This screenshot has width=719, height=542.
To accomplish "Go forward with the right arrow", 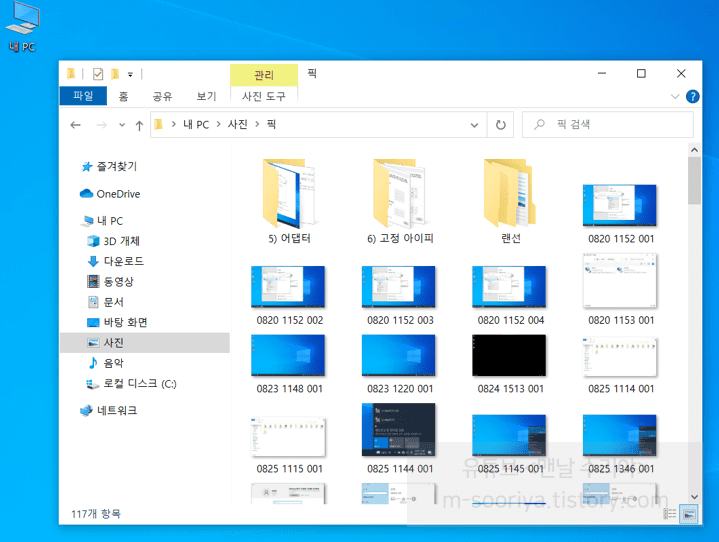I will pyautogui.click(x=101, y=125).
